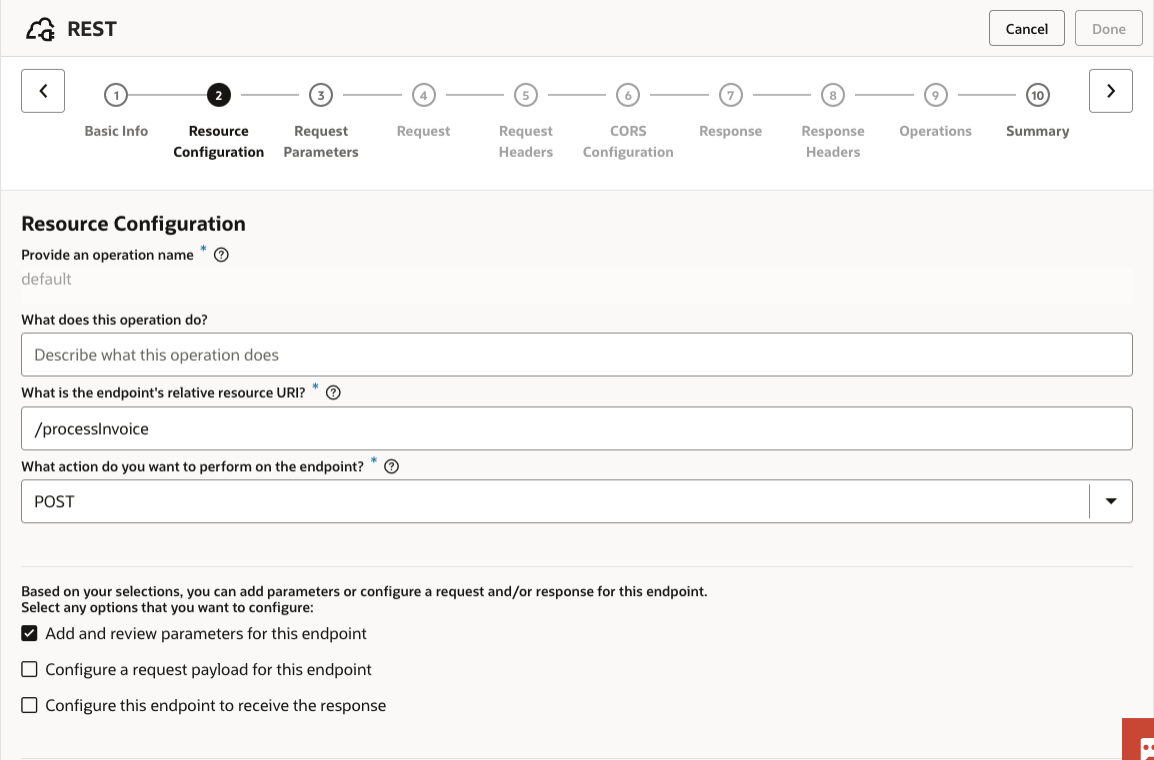This screenshot has width=1154, height=760.
Task: Check Configure endpoint to receive response
Action: (30, 706)
